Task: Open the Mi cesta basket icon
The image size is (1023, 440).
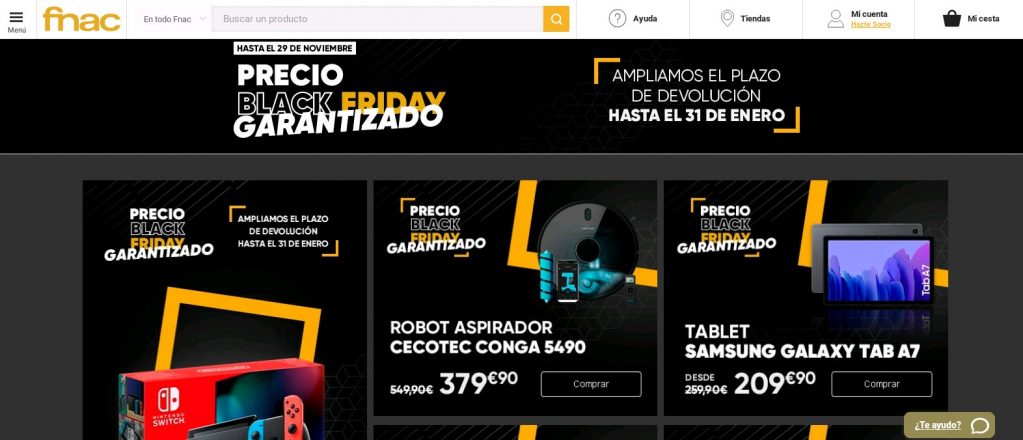Action: tap(952, 18)
